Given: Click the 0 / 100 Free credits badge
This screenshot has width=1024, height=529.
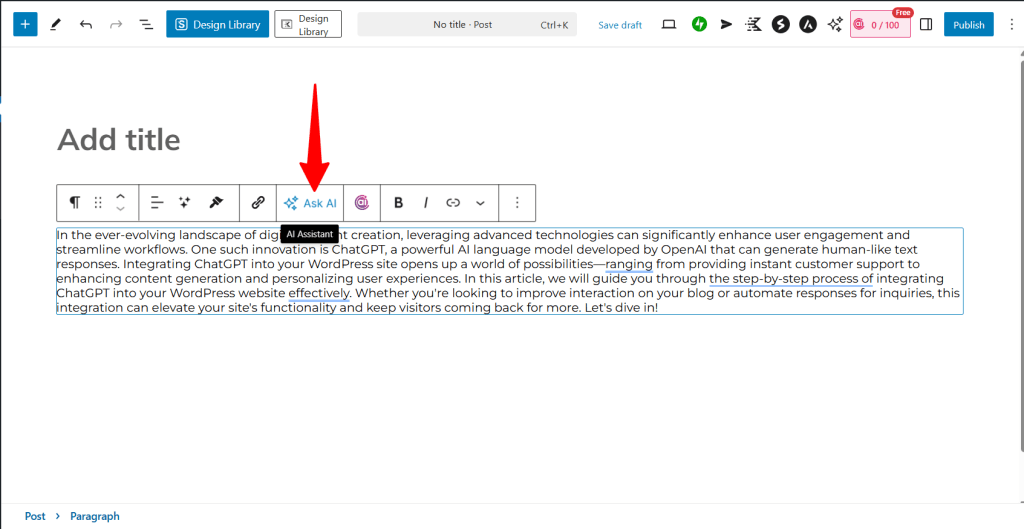Looking at the screenshot, I should tap(880, 24).
